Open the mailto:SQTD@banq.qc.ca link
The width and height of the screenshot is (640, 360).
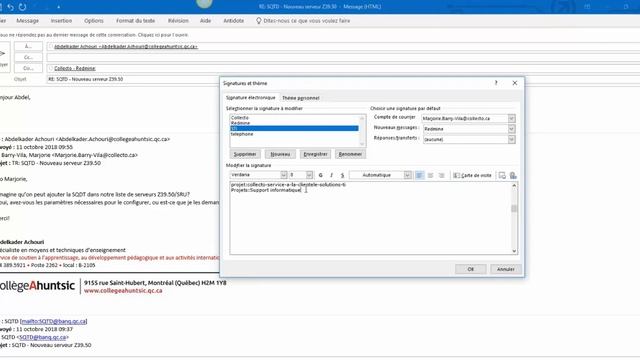coord(53,321)
